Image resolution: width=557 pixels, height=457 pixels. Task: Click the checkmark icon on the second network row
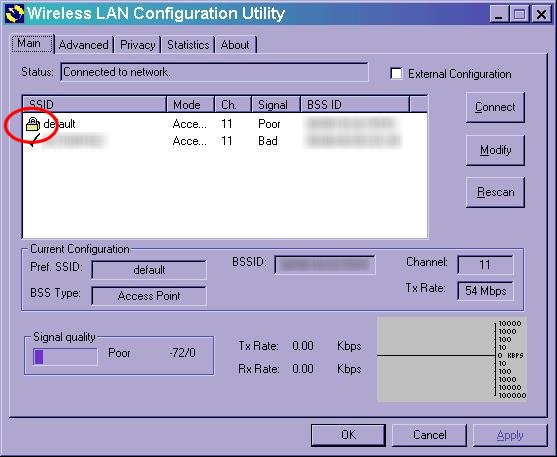tap(35, 140)
